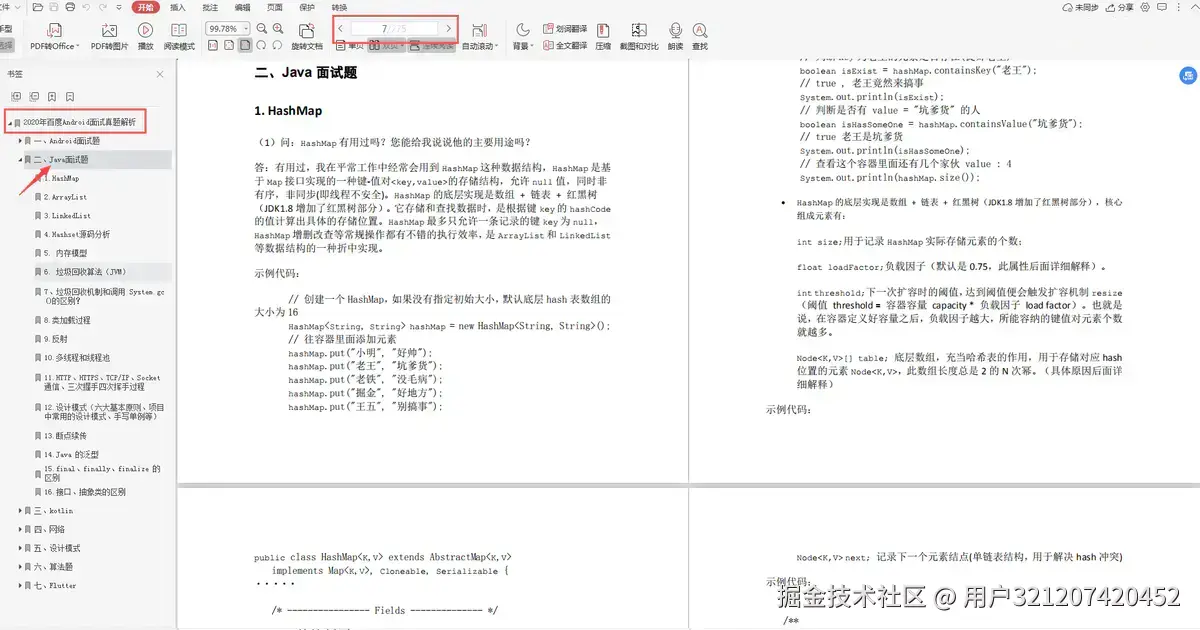The width and height of the screenshot is (1200, 630).
Task: Click the PDF转Office converter icon
Action: coord(54,32)
